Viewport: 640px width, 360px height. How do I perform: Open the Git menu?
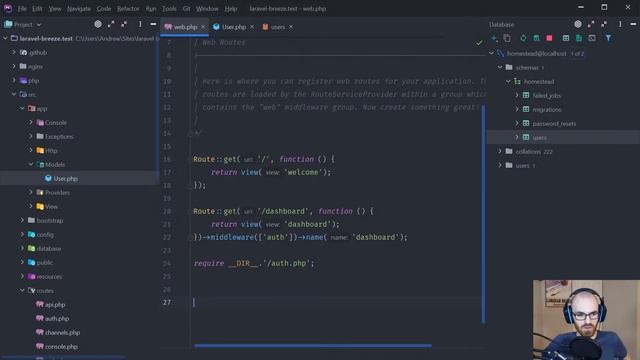click(187, 9)
